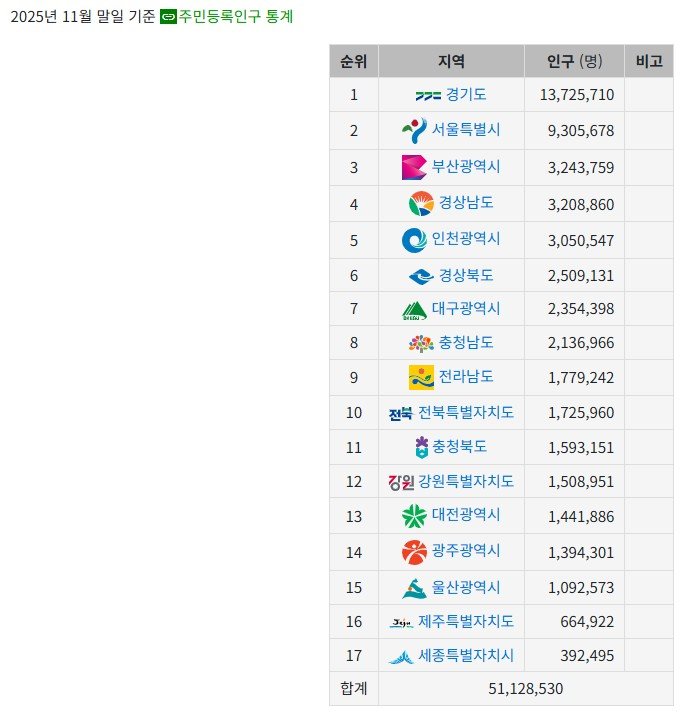Click the 인구 (명) column header
684x719 pixels.
pyautogui.click(x=574, y=61)
